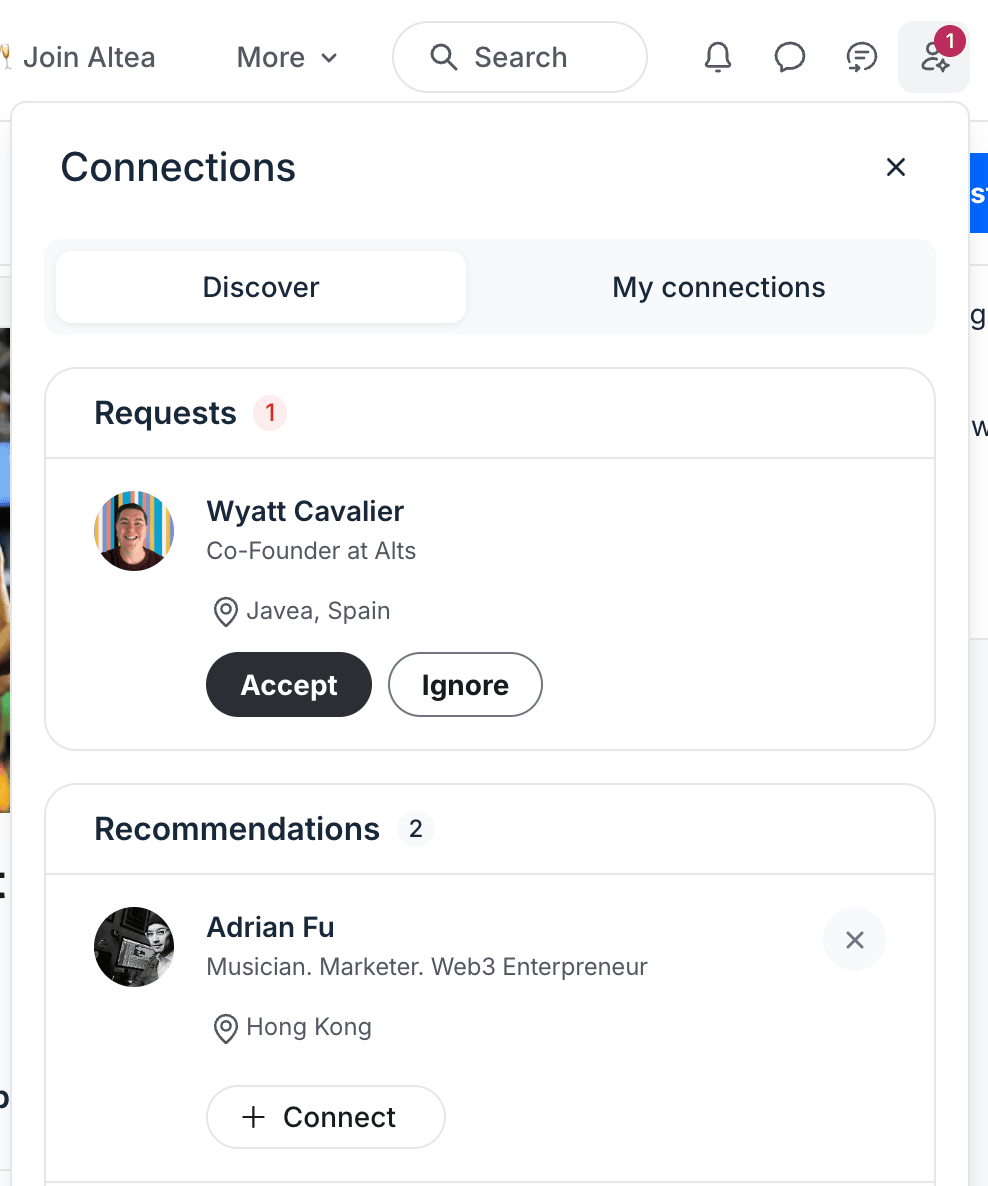The image size is (988, 1186).
Task: Open Wyatt Cavalier's profile picture
Action: [x=134, y=531]
